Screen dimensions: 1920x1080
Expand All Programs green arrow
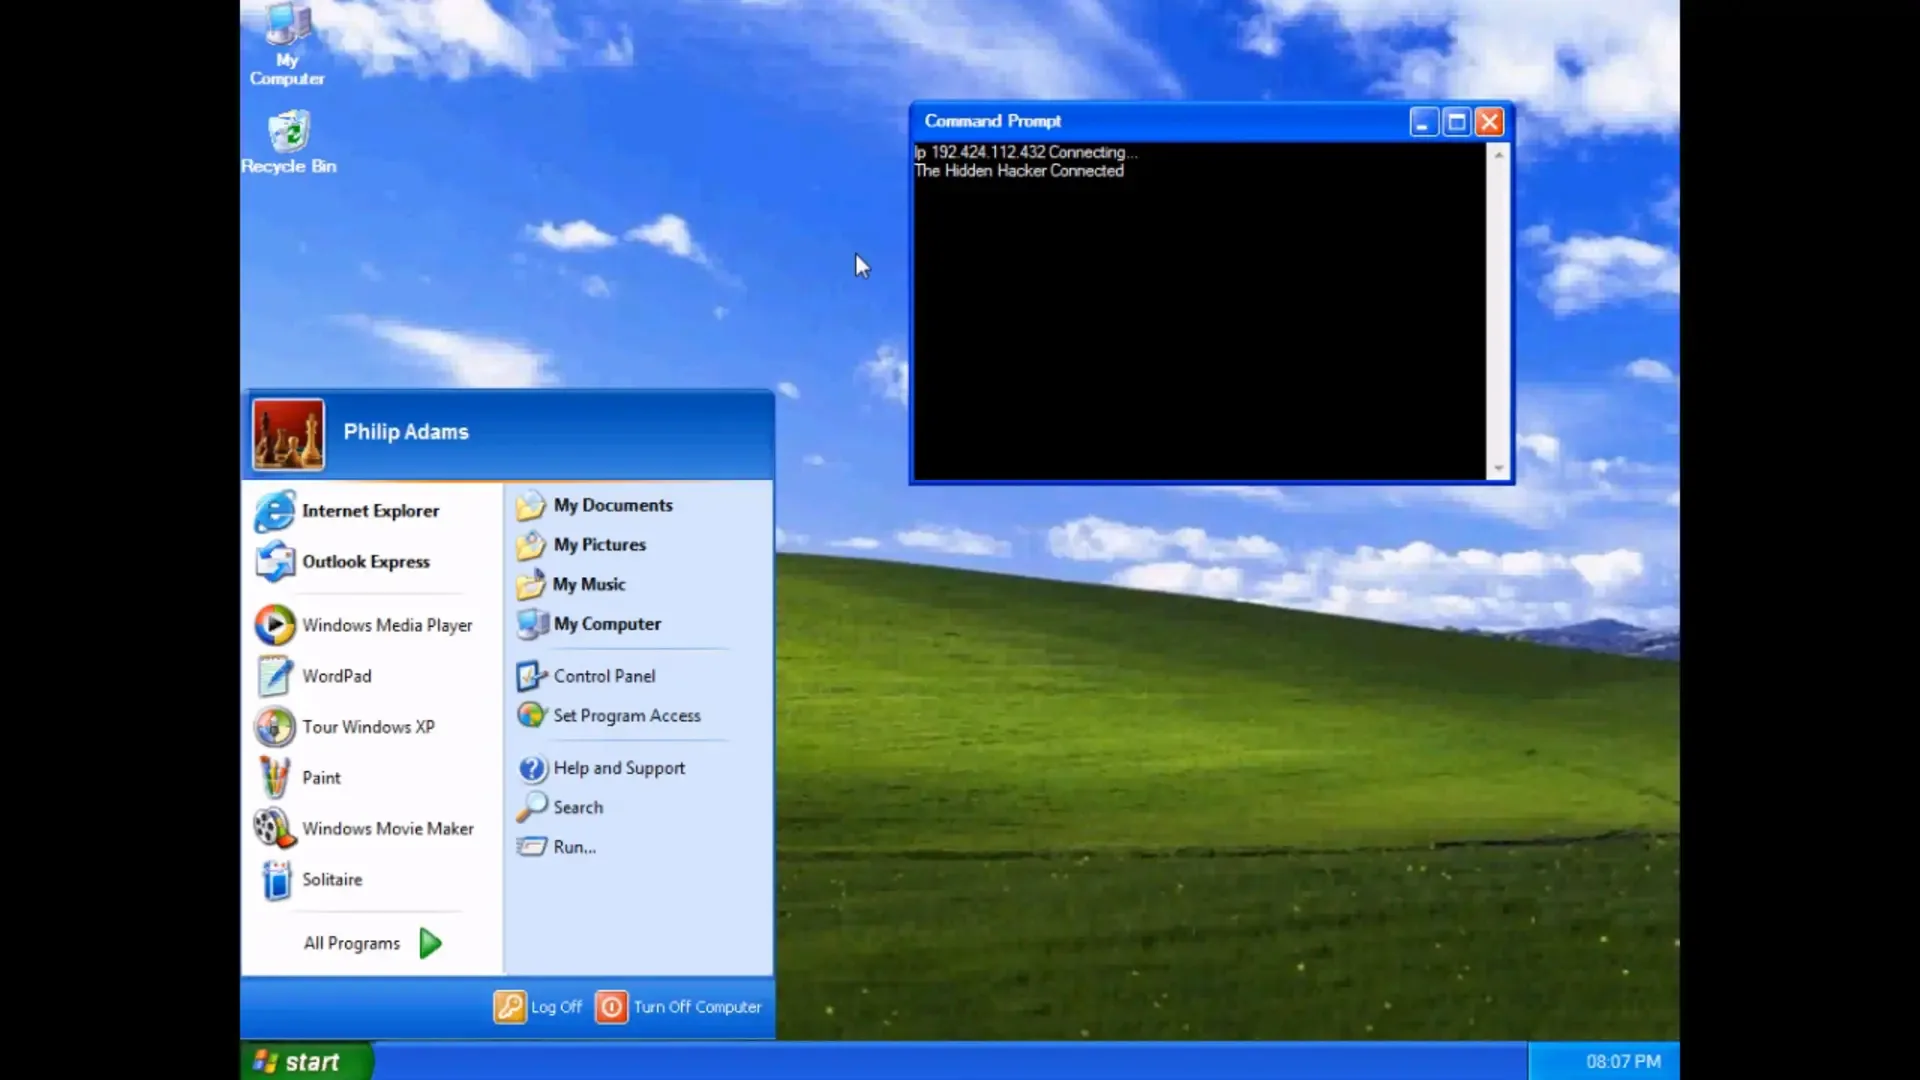click(x=430, y=943)
